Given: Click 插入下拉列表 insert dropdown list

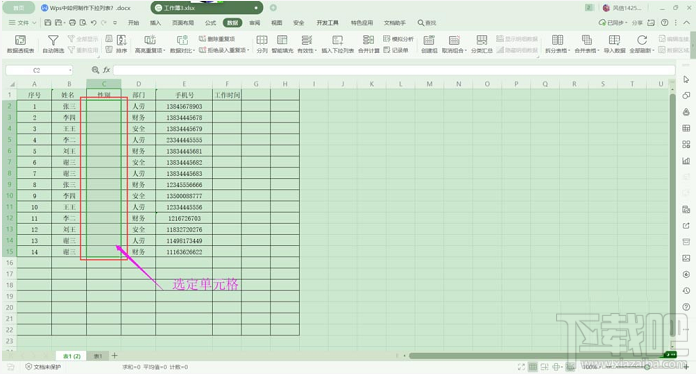Looking at the screenshot, I should [x=337, y=44].
